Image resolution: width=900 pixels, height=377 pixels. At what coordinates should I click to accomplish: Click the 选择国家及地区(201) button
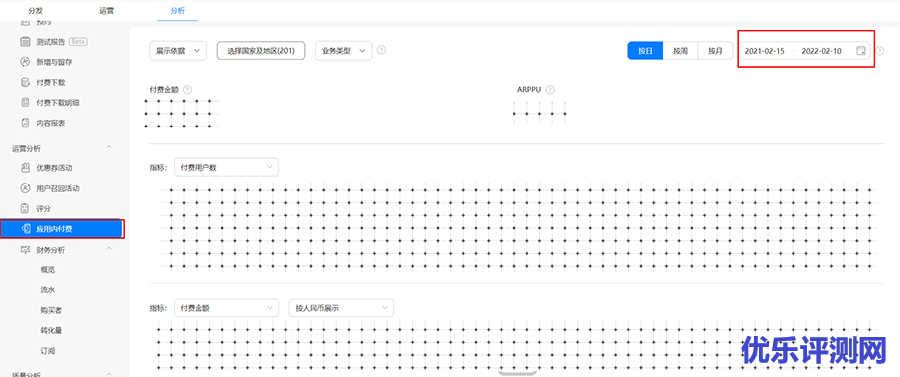(261, 50)
